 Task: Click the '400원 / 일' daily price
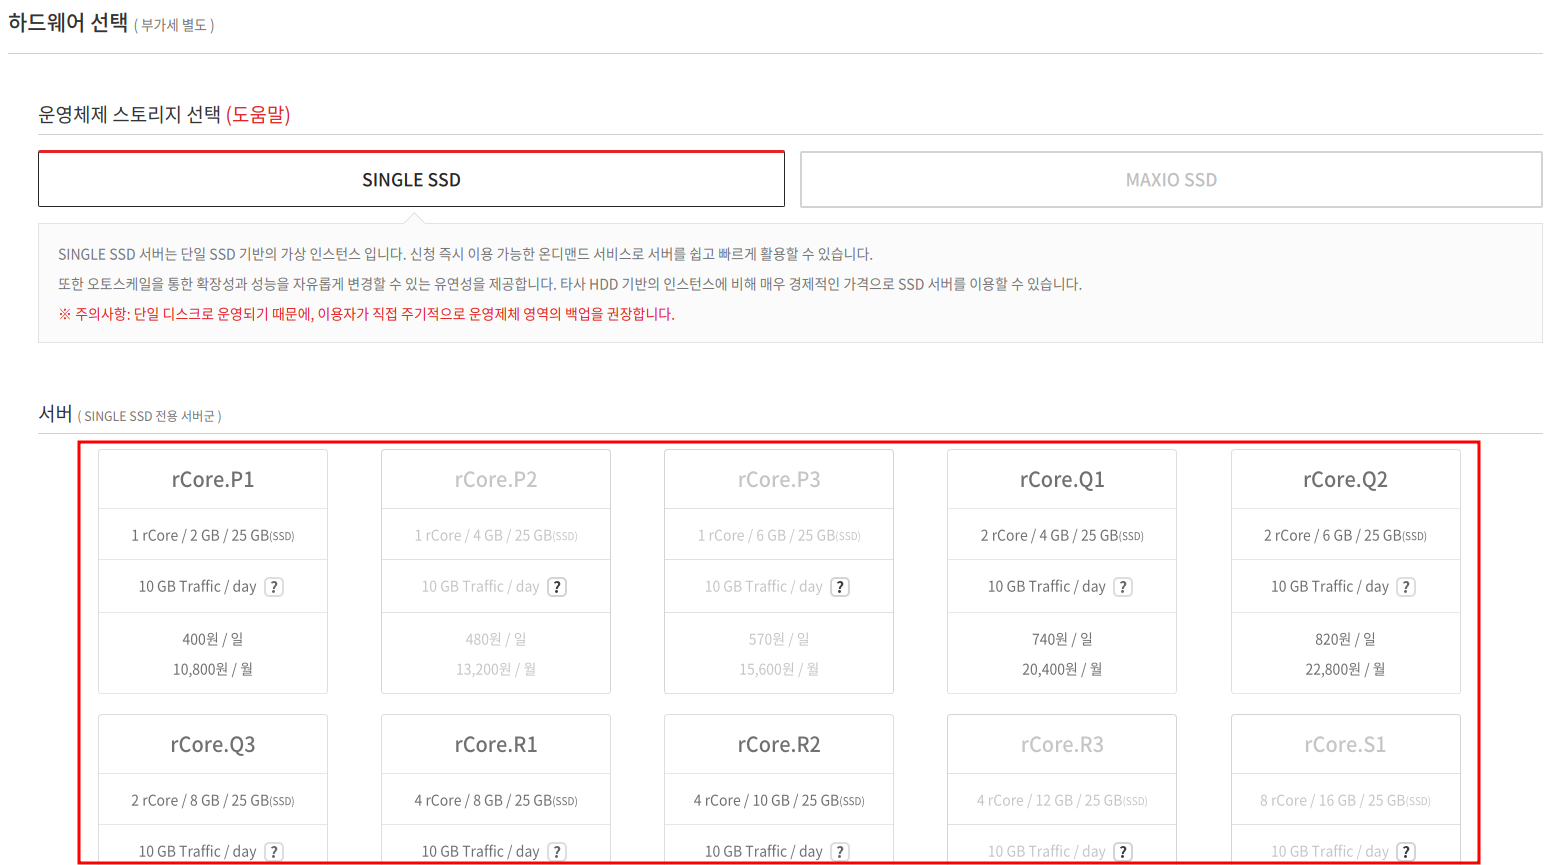coord(213,639)
